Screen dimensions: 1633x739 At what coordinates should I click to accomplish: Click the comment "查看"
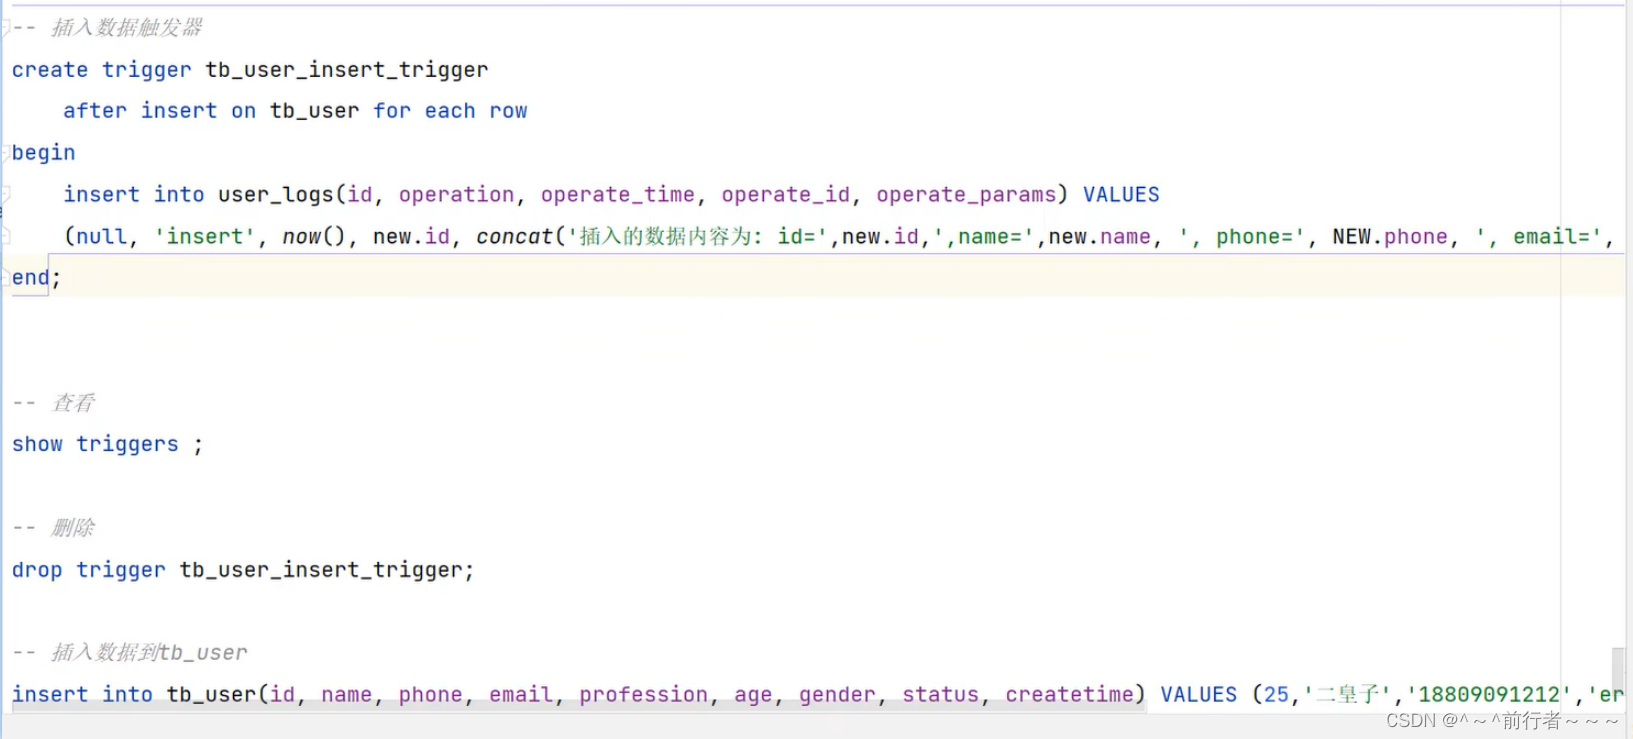tap(73, 403)
